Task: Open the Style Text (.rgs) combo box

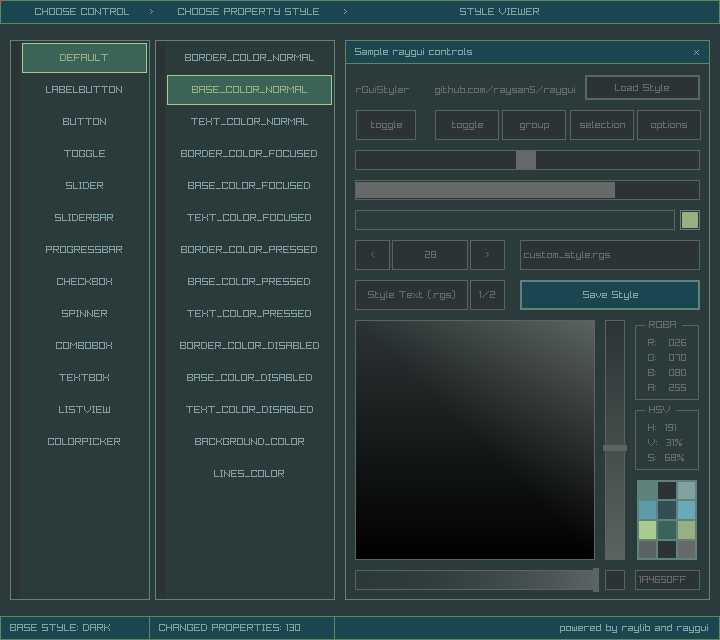Action: click(411, 295)
